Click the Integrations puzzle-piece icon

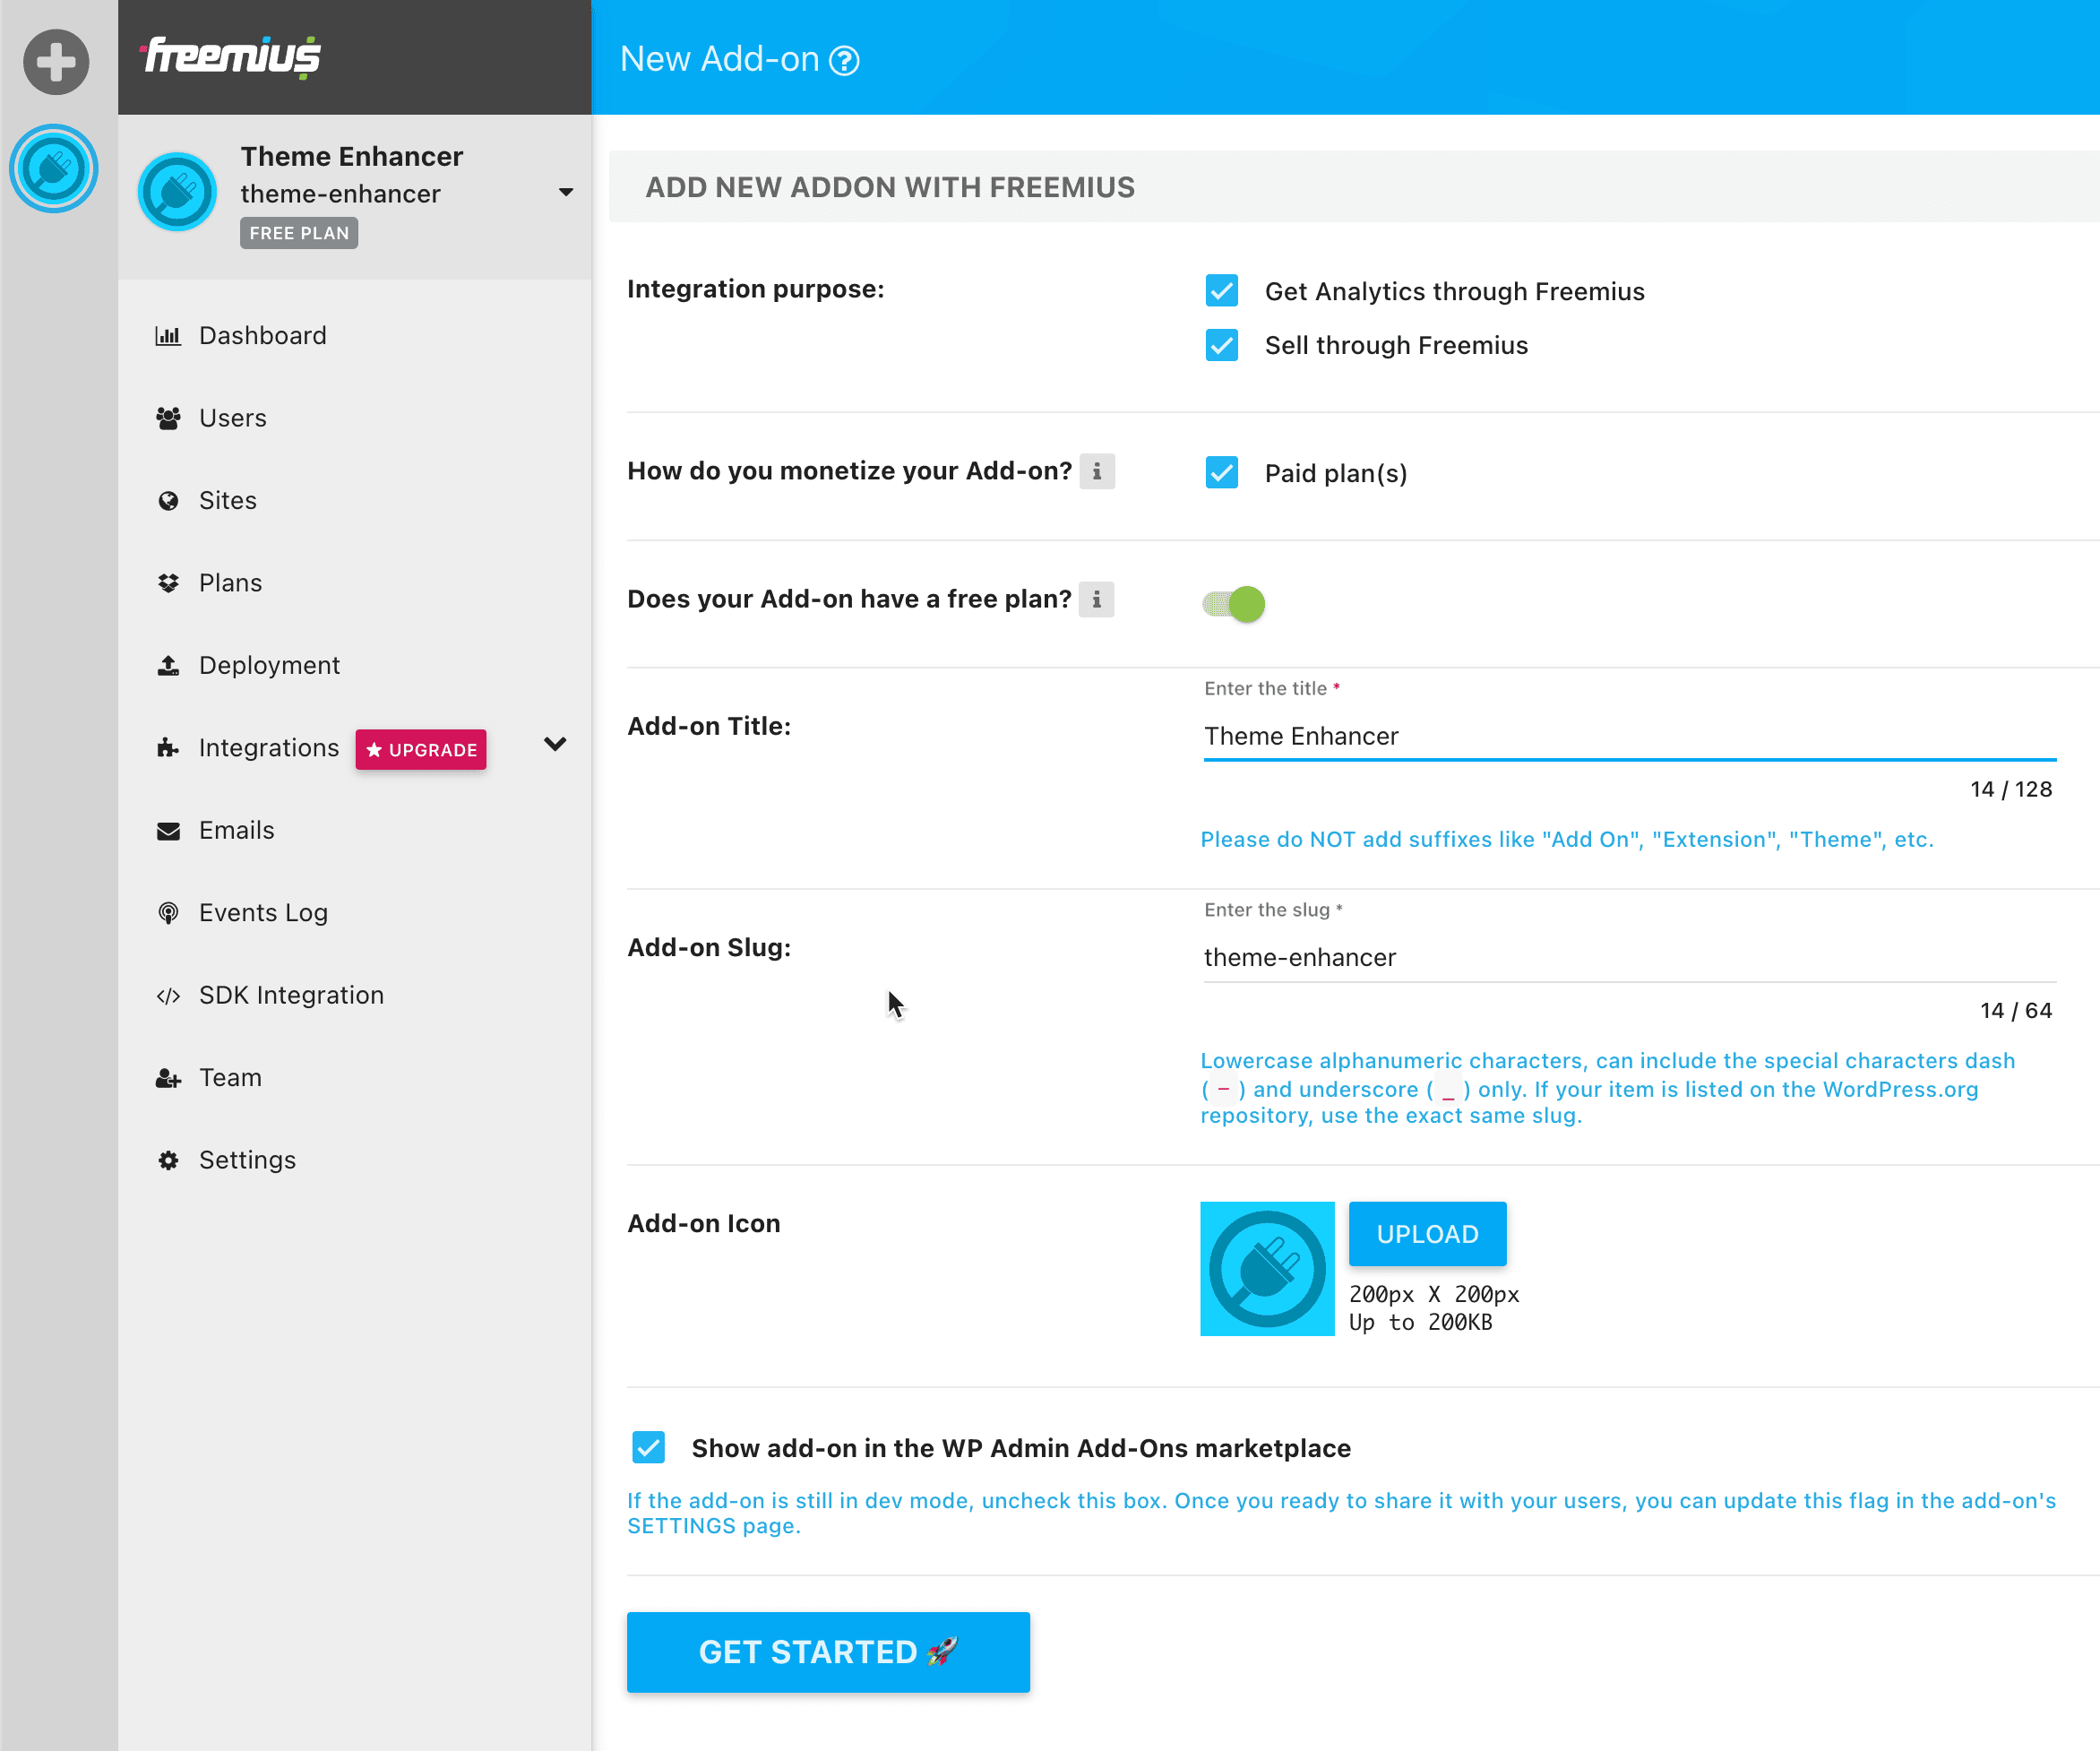tap(168, 748)
